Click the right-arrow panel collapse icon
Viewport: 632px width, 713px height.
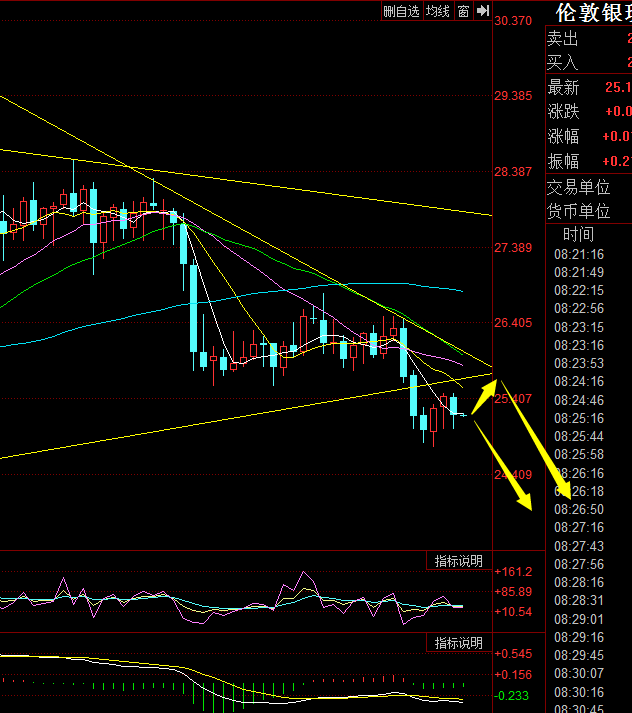[482, 11]
